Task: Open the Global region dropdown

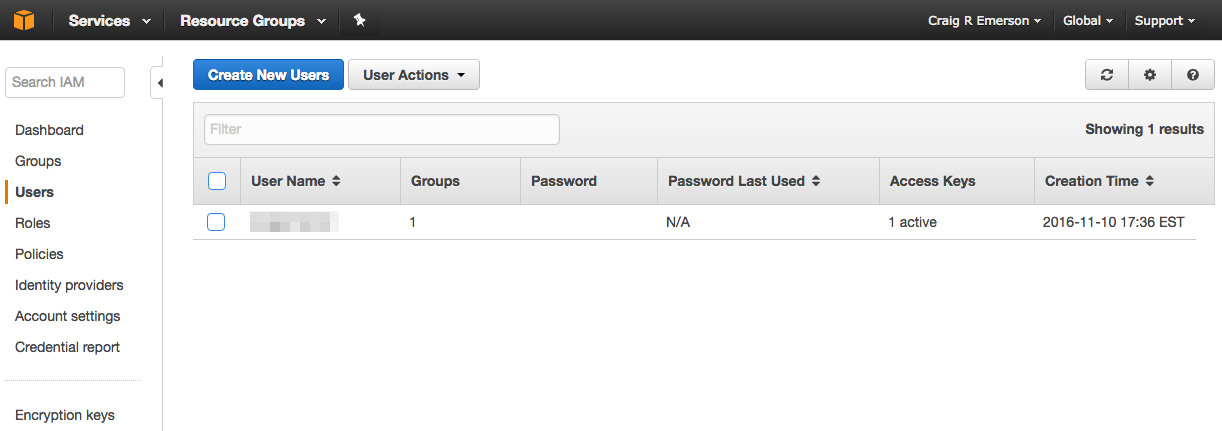Action: (1088, 20)
